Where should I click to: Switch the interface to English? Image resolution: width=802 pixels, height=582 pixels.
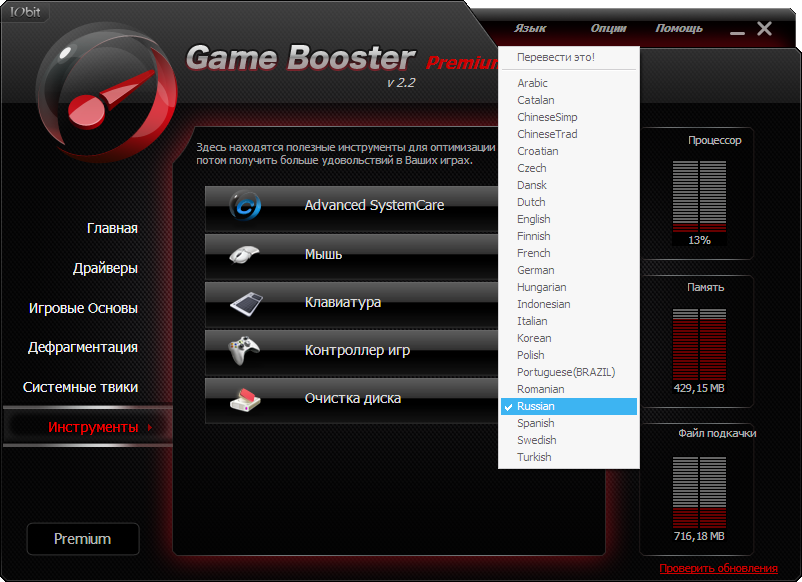pos(569,219)
